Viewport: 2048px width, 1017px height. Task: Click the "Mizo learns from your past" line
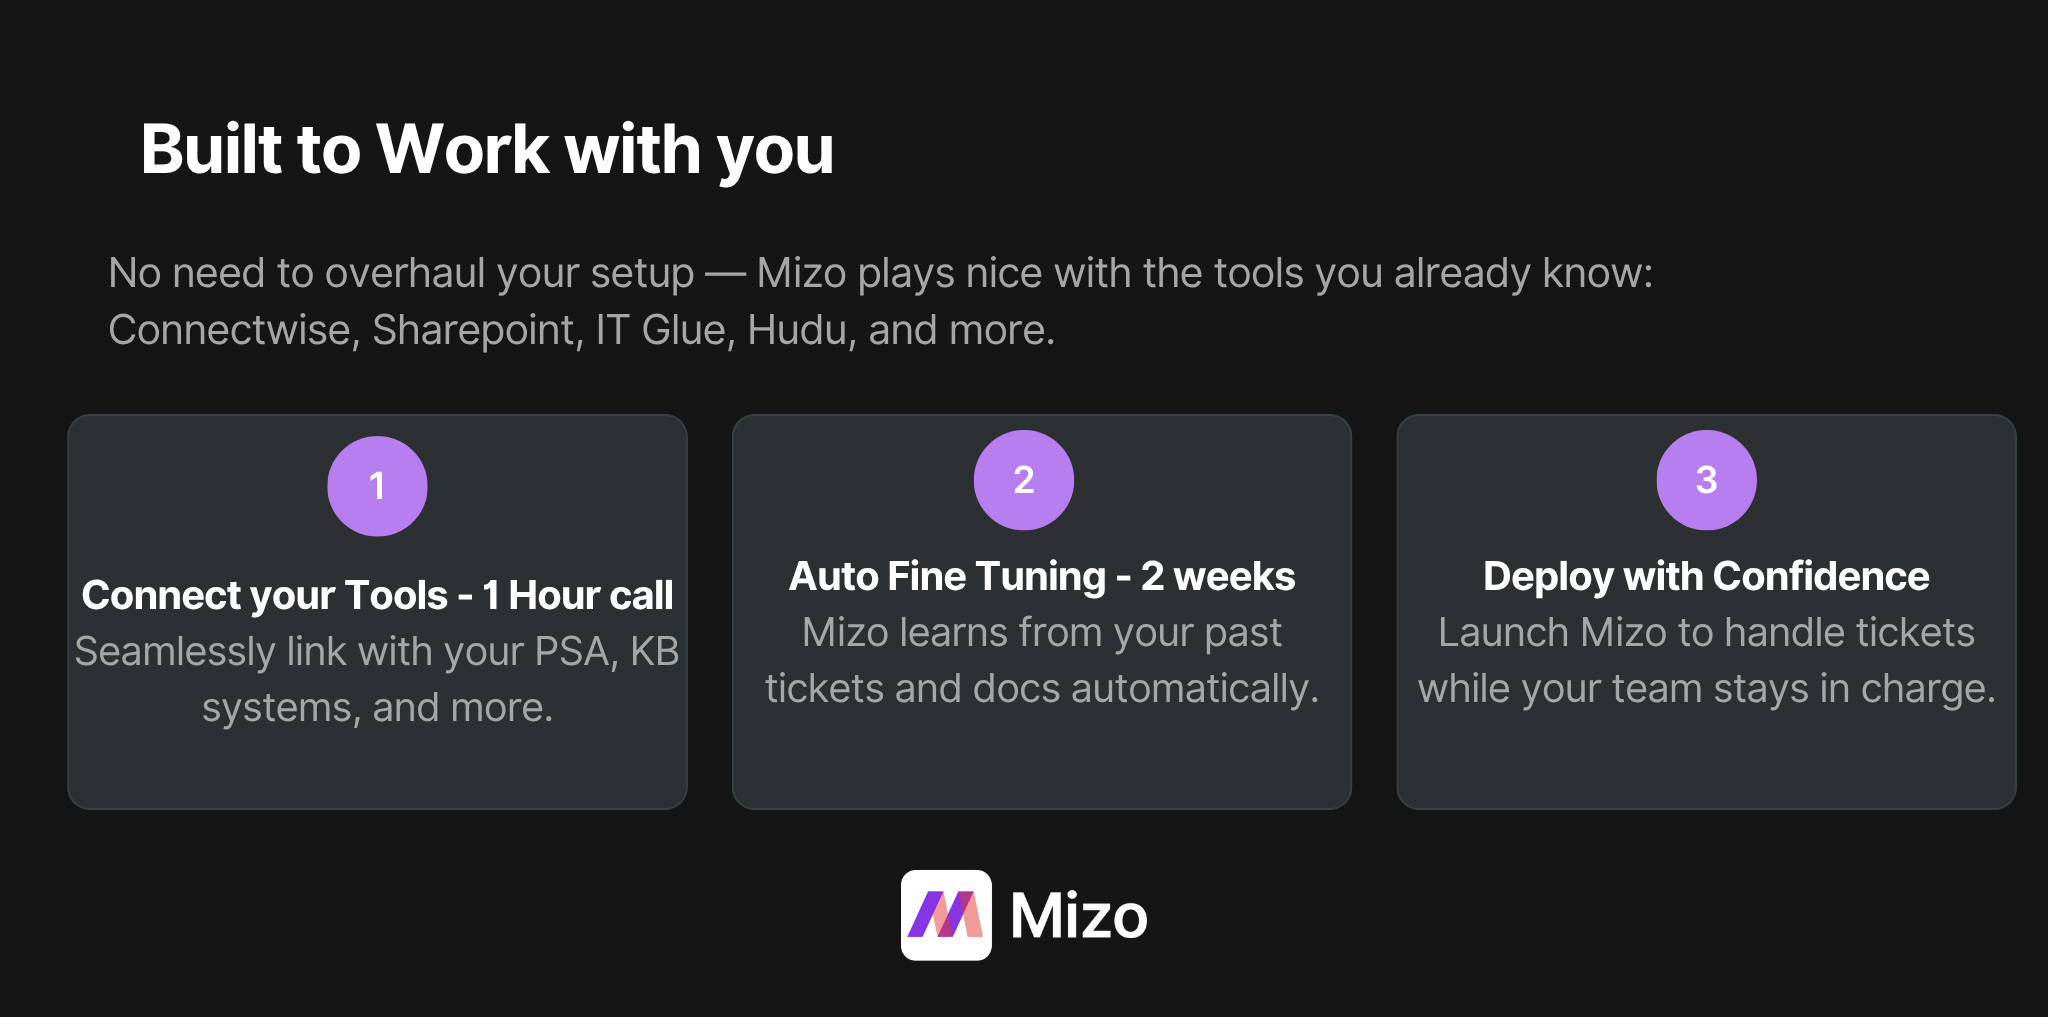click(x=1041, y=632)
